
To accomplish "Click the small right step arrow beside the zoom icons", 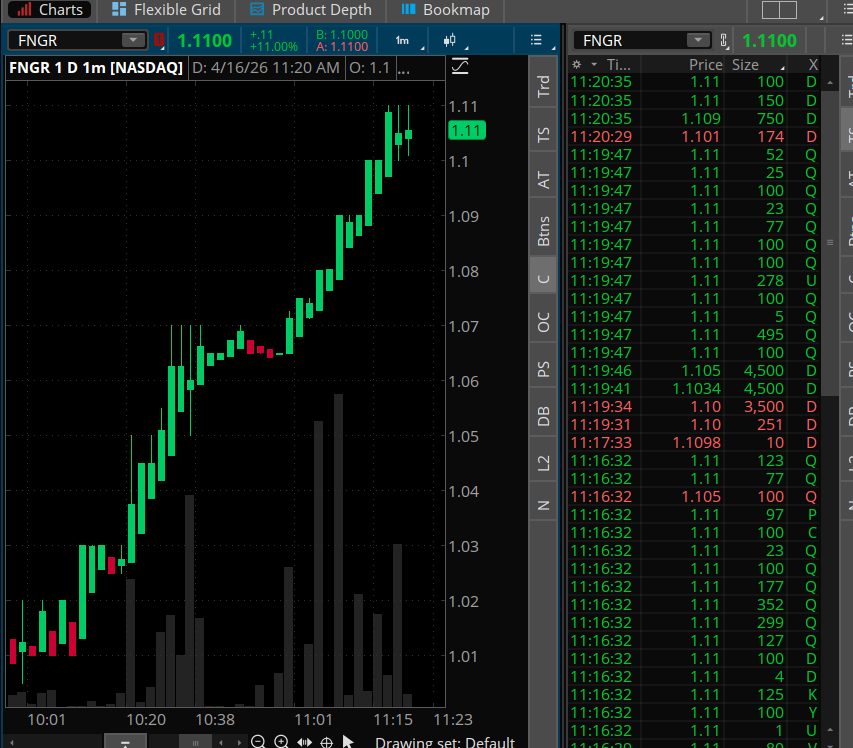I will coord(239,743).
